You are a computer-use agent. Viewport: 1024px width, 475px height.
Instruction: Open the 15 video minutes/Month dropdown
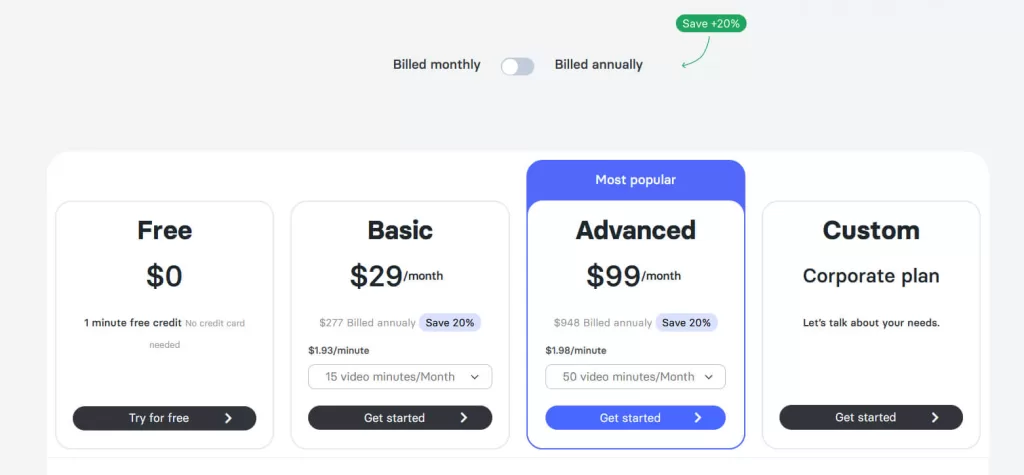click(x=400, y=377)
